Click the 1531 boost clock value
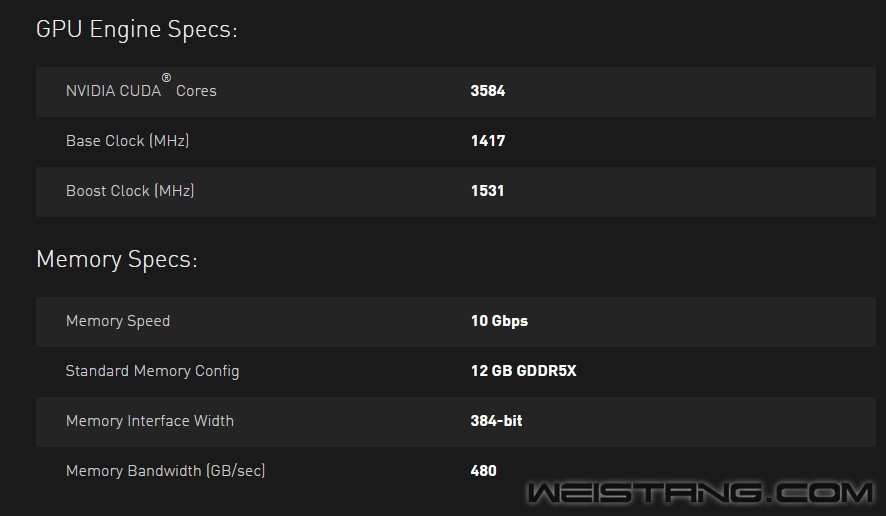The image size is (886, 516). click(487, 191)
